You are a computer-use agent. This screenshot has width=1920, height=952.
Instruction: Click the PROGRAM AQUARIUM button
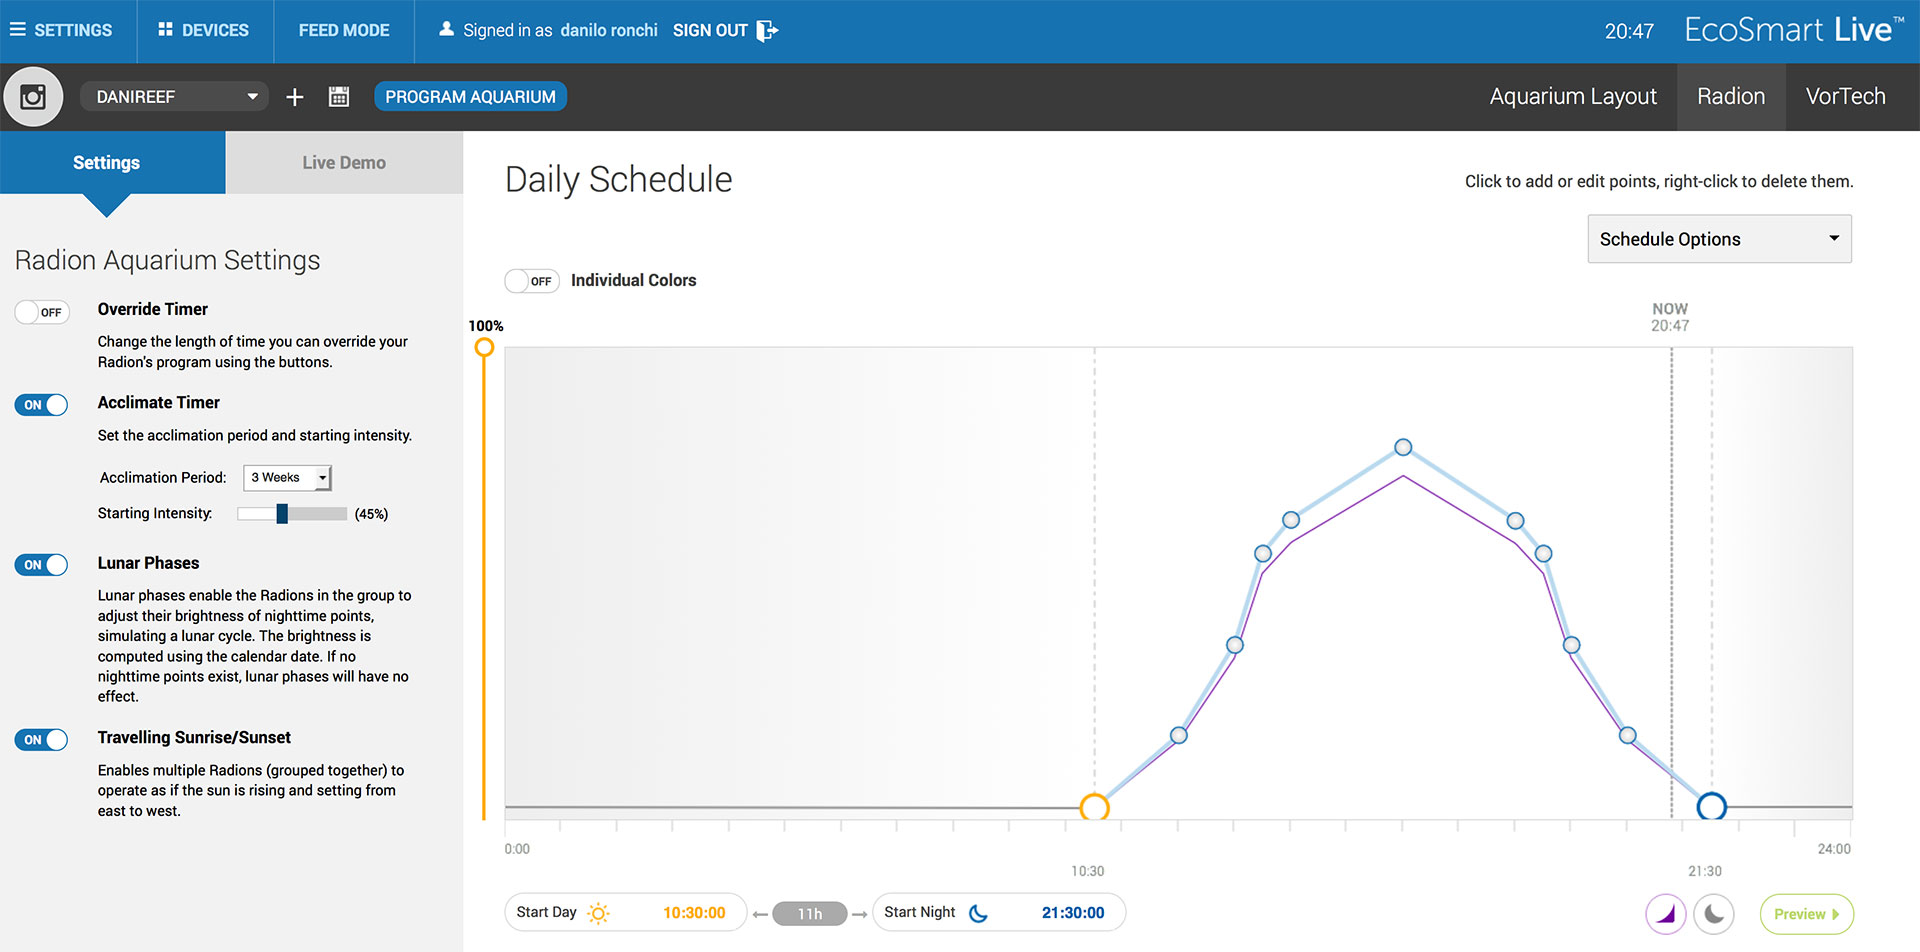tap(470, 97)
